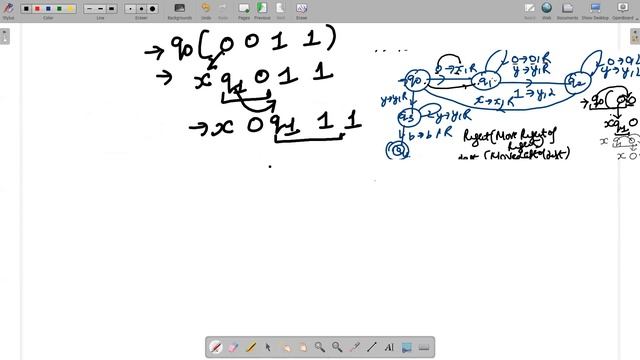Choose the green pen color
The image size is (640, 360).
pos(60,9)
